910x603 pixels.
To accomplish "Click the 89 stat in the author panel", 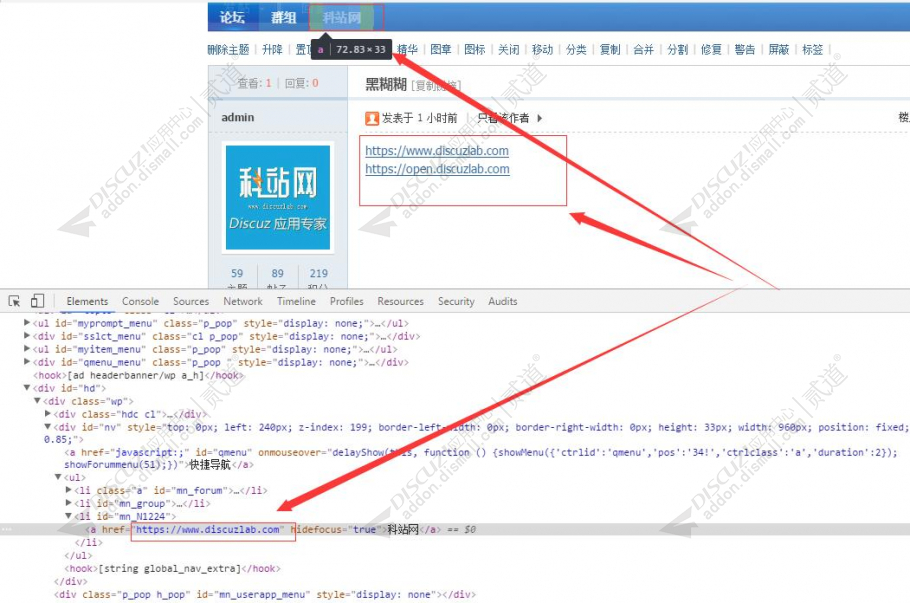I will point(277,273).
